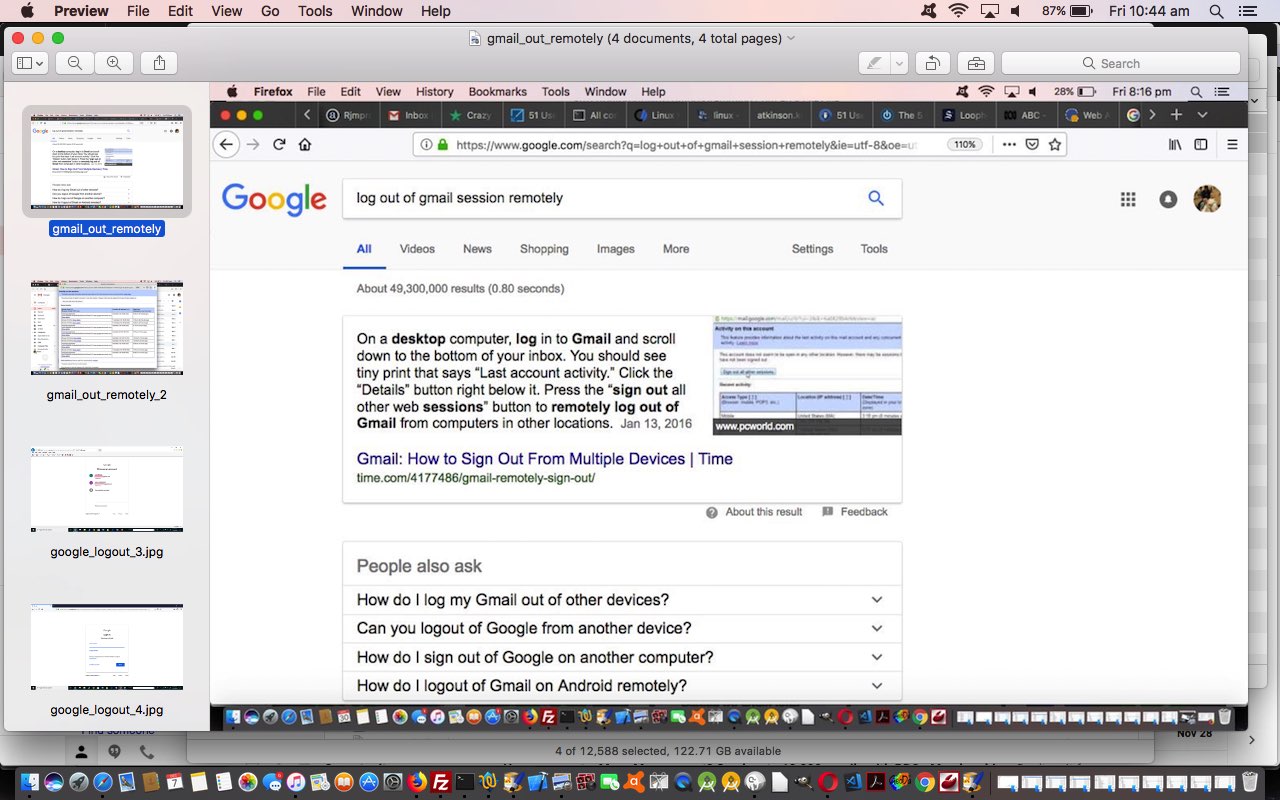This screenshot has width=1280, height=800.
Task: Show the Markup Toolbar toolbox button
Action: pos(975,63)
